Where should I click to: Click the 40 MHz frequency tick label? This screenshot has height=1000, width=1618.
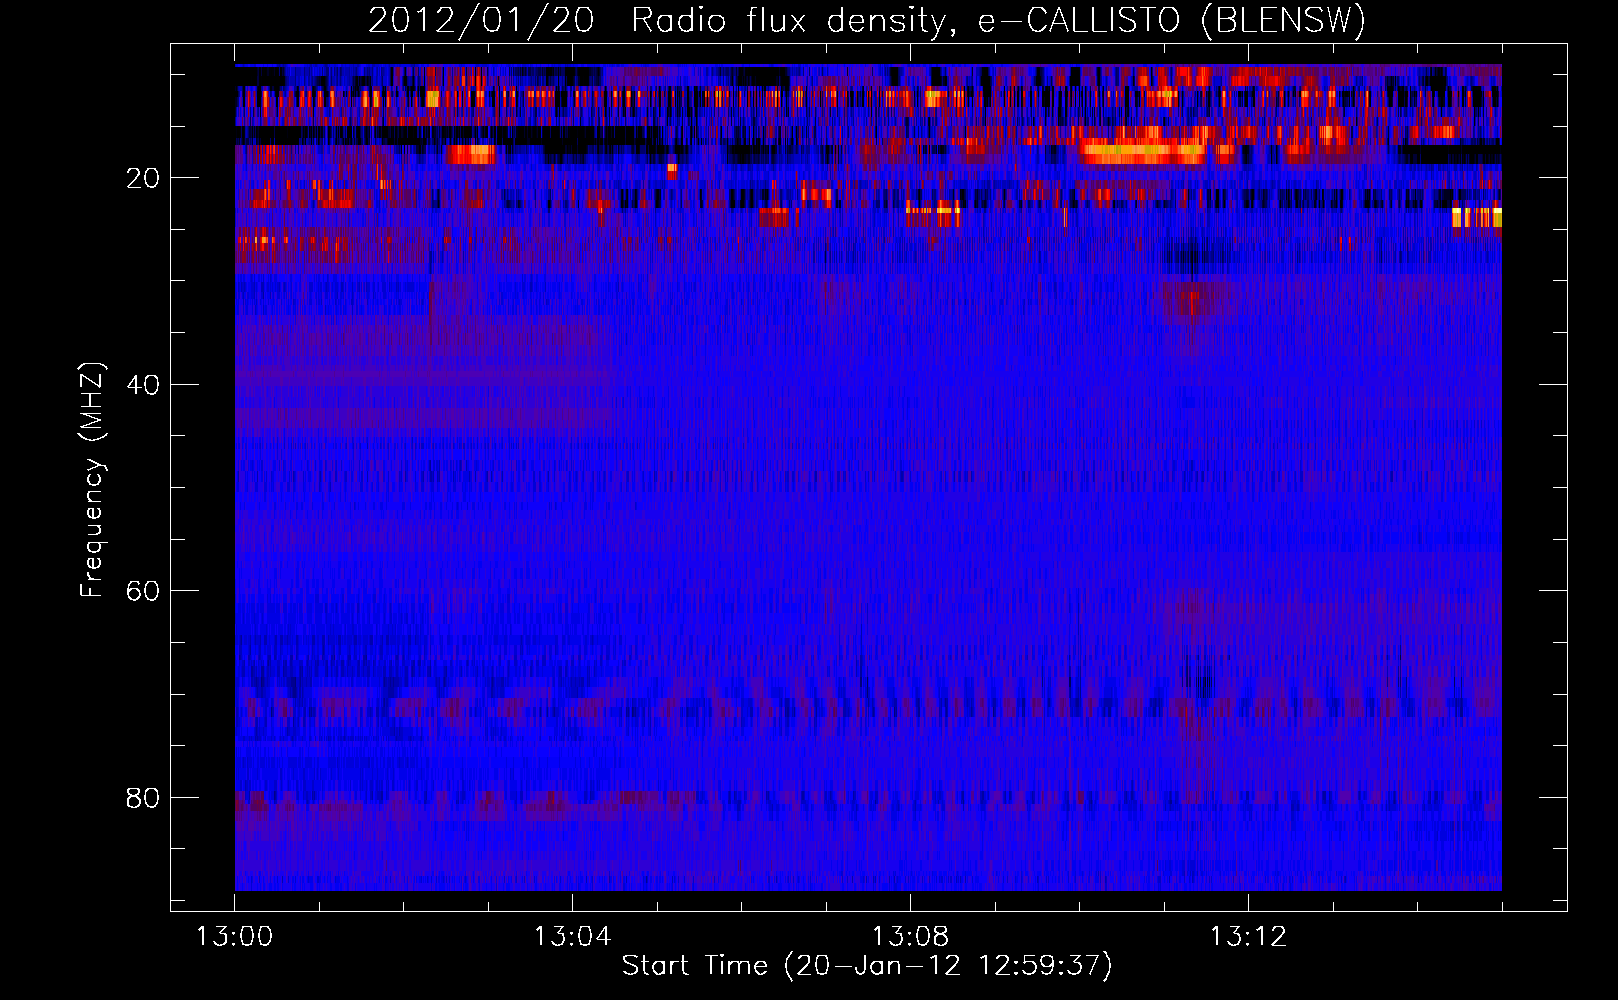(143, 385)
